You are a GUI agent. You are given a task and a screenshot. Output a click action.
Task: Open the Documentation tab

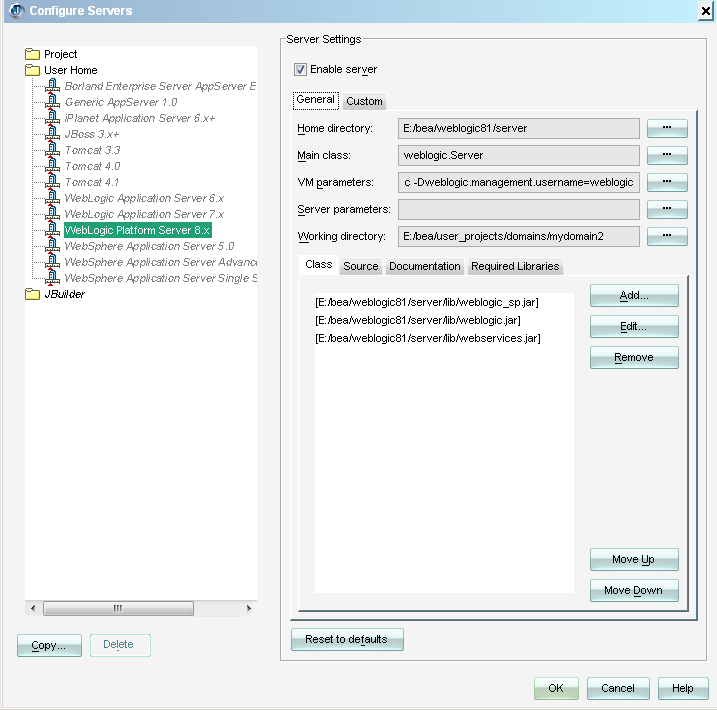click(x=424, y=266)
